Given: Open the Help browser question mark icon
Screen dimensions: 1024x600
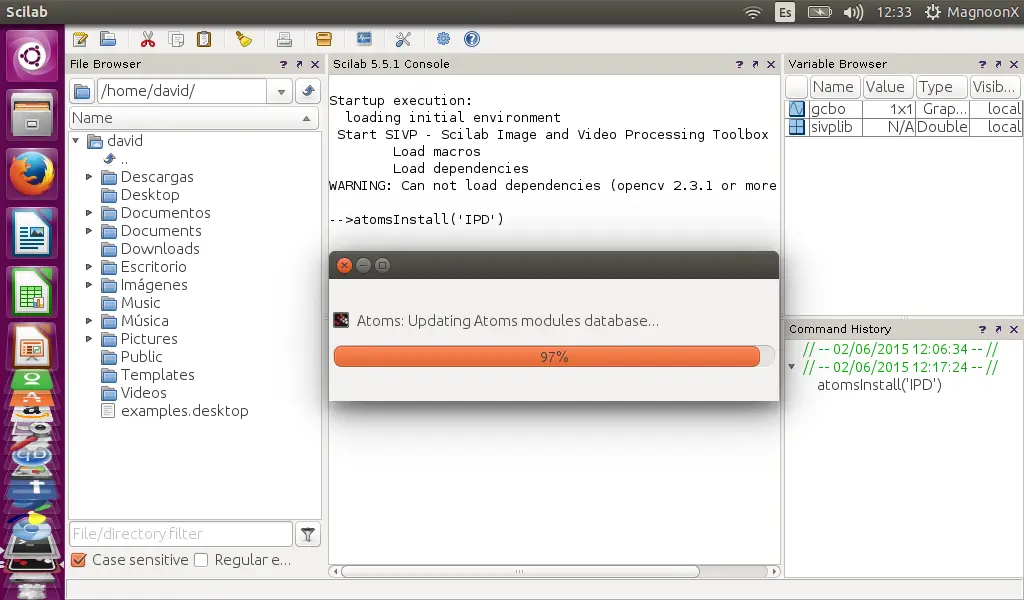Looking at the screenshot, I should [x=472, y=39].
